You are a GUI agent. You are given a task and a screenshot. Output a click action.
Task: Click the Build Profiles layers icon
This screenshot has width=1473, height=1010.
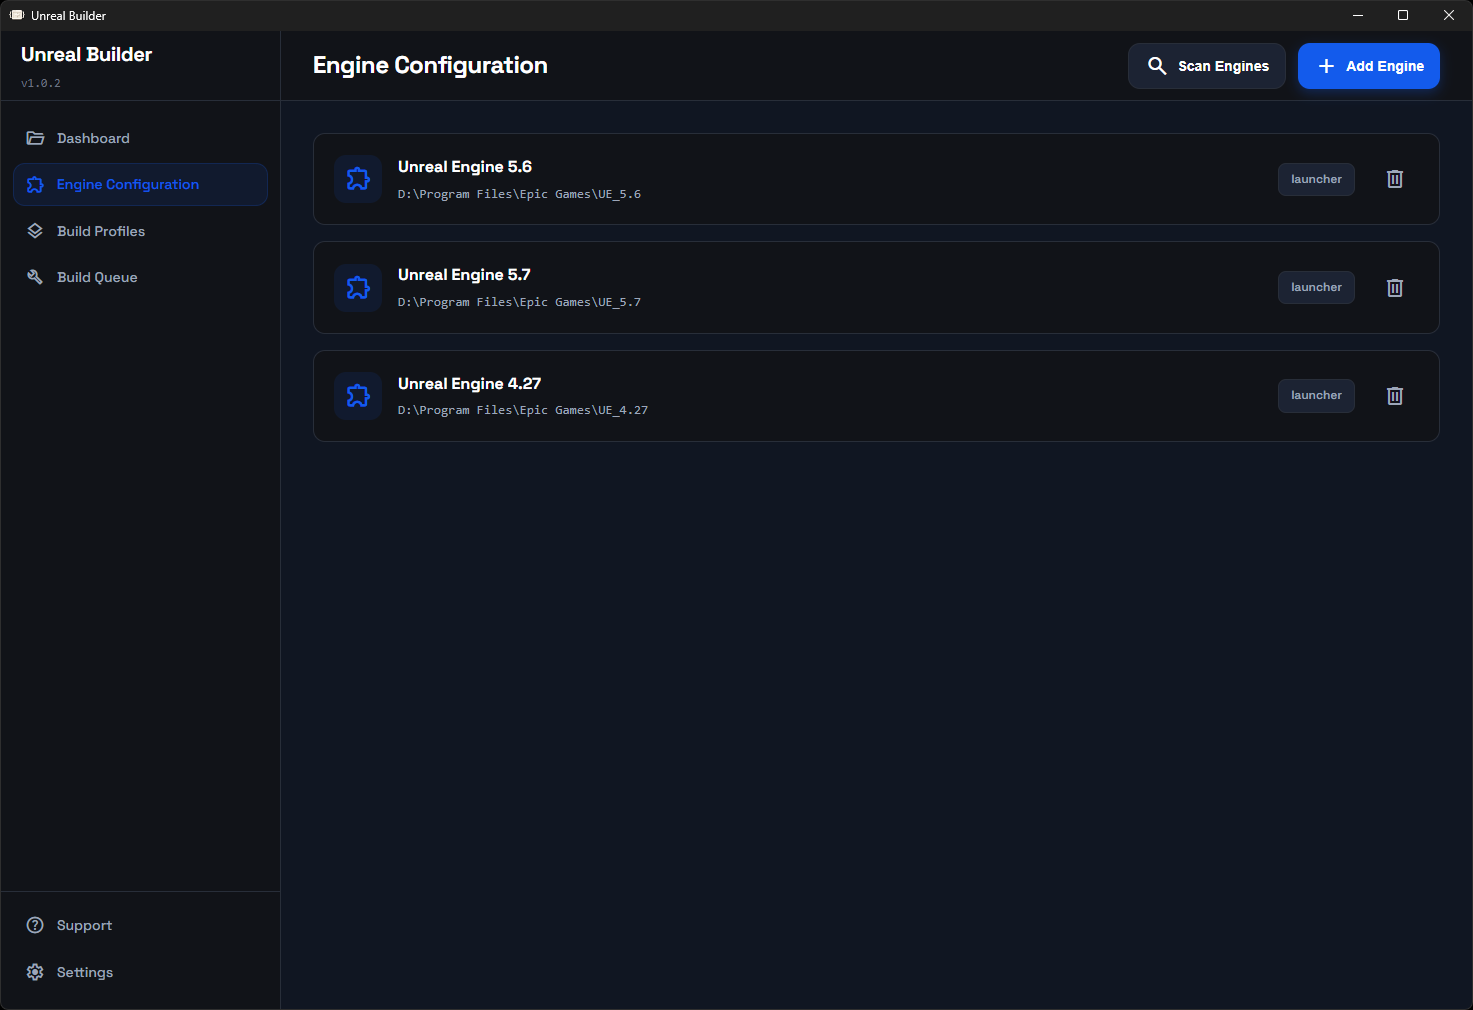pyautogui.click(x=35, y=231)
